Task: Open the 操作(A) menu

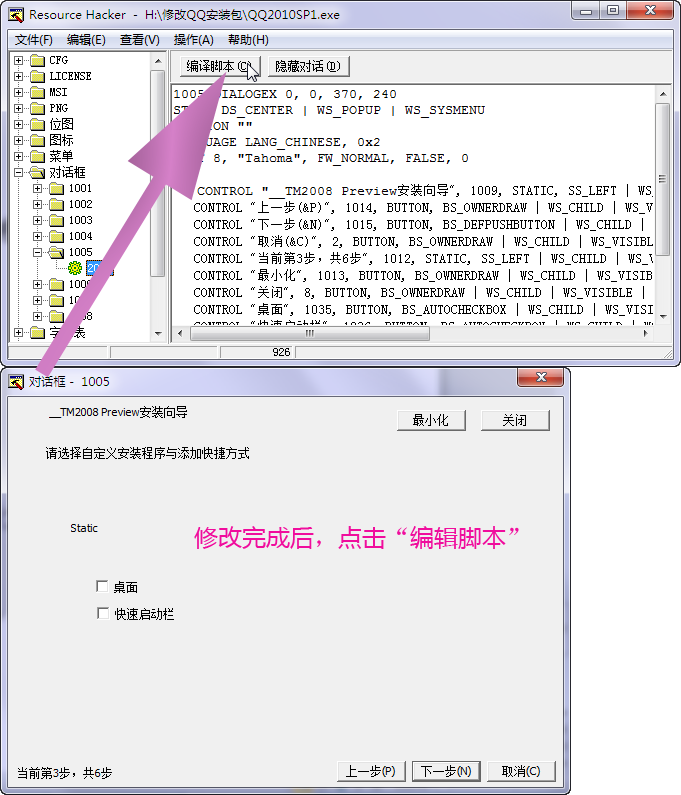Action: (193, 40)
